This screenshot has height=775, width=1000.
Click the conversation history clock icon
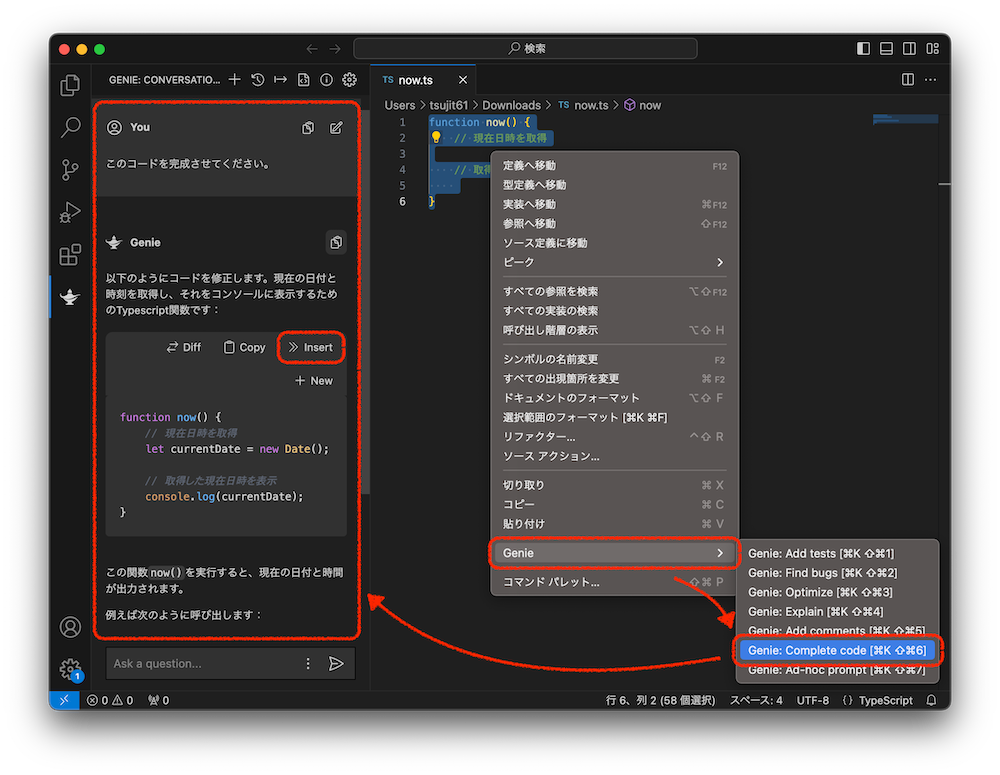click(258, 80)
